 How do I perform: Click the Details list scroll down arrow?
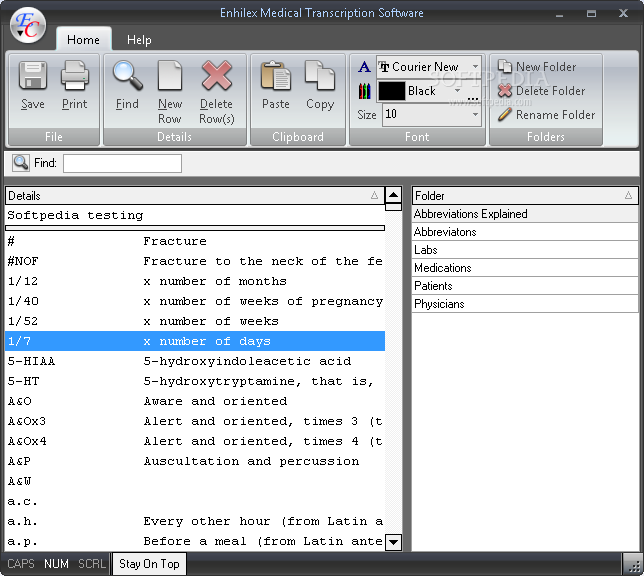click(x=393, y=542)
